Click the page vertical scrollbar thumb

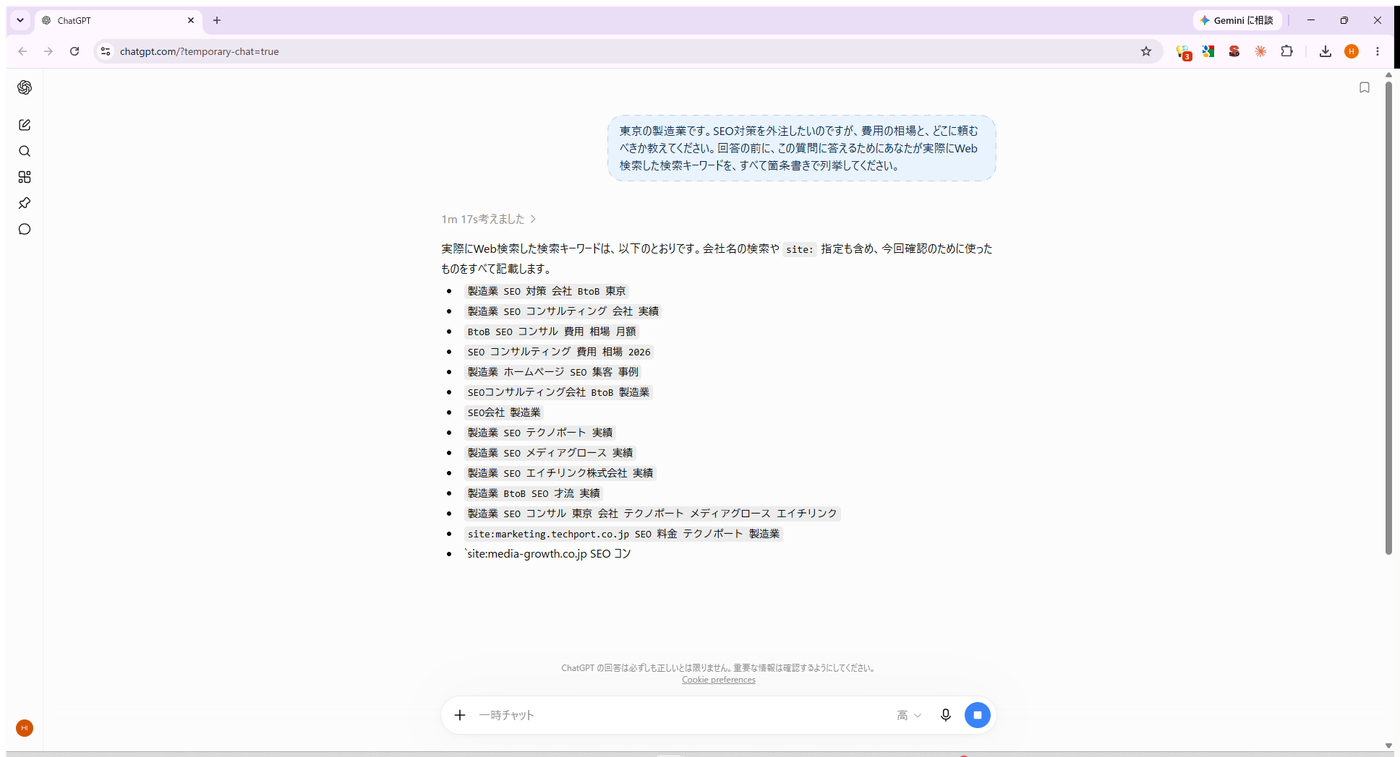coord(1388,316)
